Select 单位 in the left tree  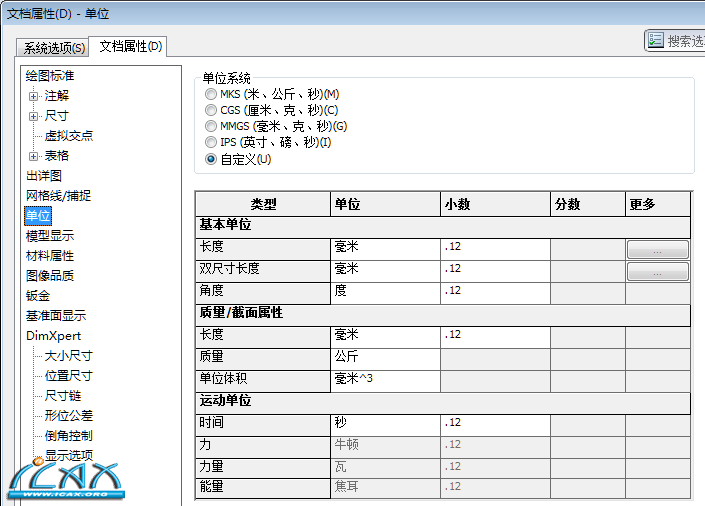click(x=38, y=216)
